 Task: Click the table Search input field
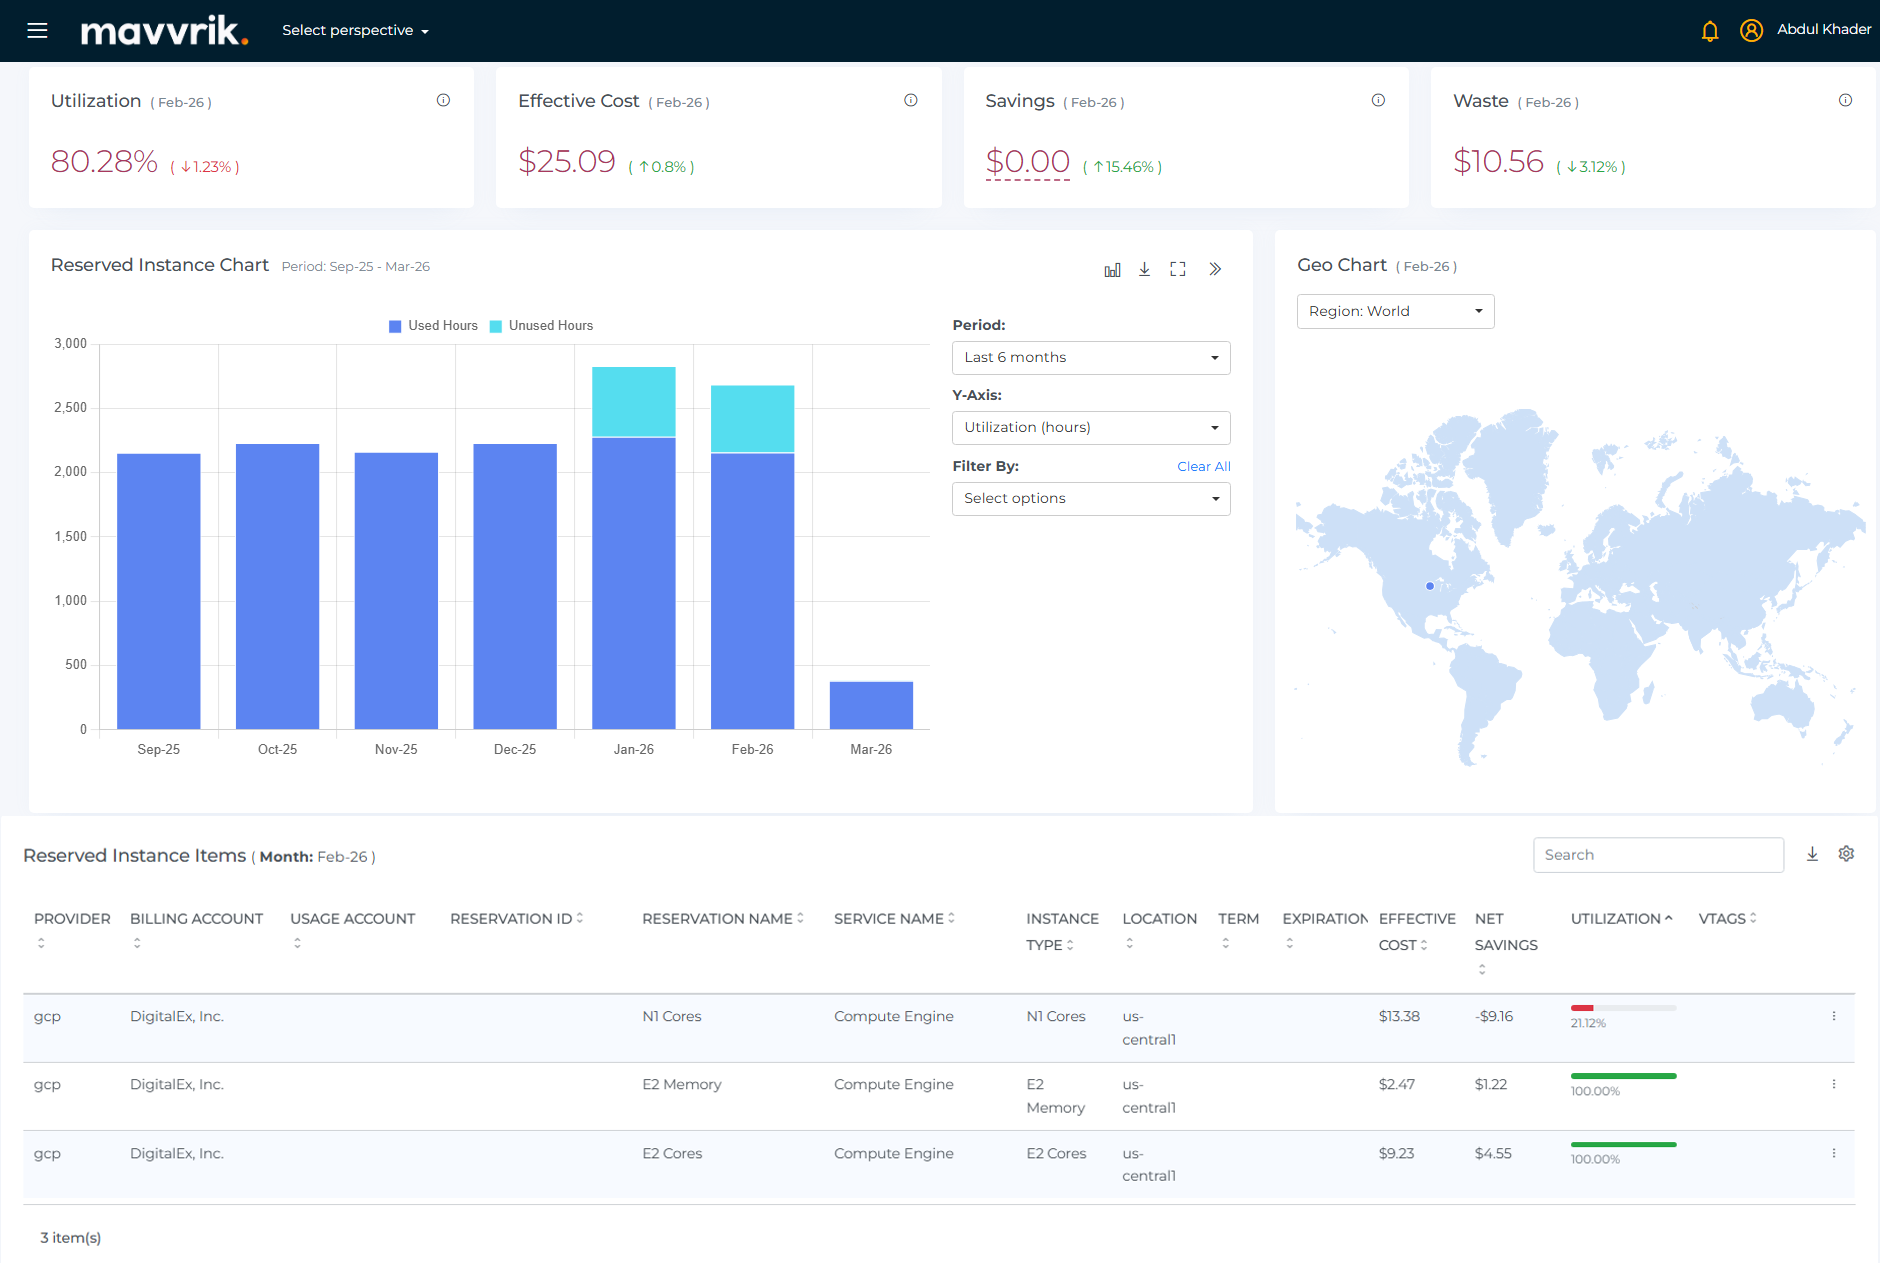[x=1657, y=855]
